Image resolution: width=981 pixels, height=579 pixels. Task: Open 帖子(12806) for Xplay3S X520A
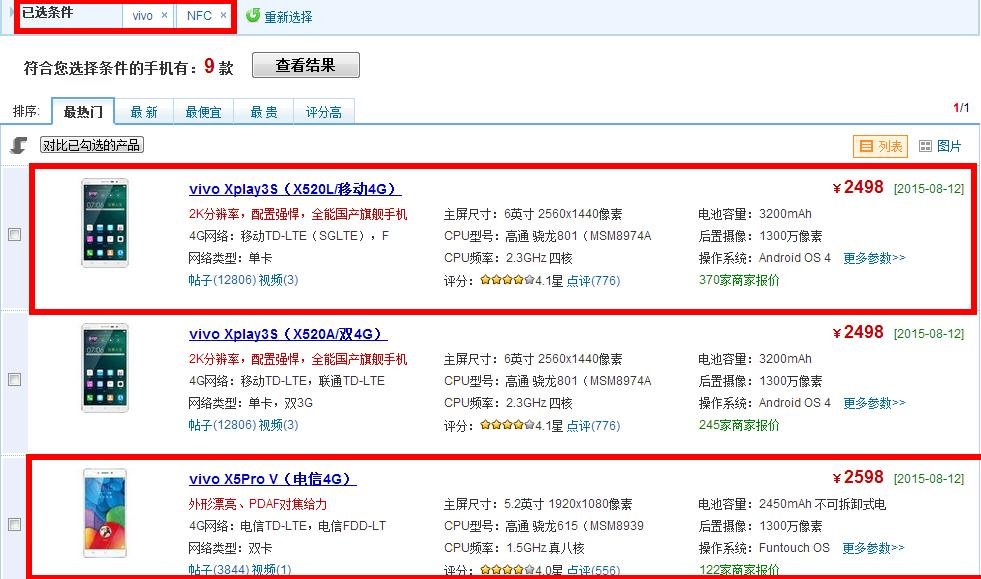click(222, 425)
